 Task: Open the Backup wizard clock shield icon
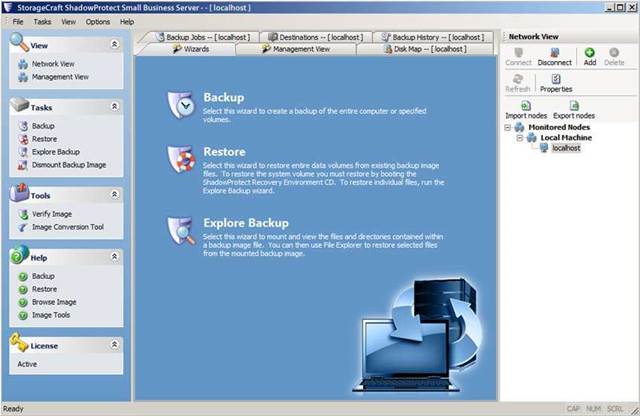pos(181,105)
